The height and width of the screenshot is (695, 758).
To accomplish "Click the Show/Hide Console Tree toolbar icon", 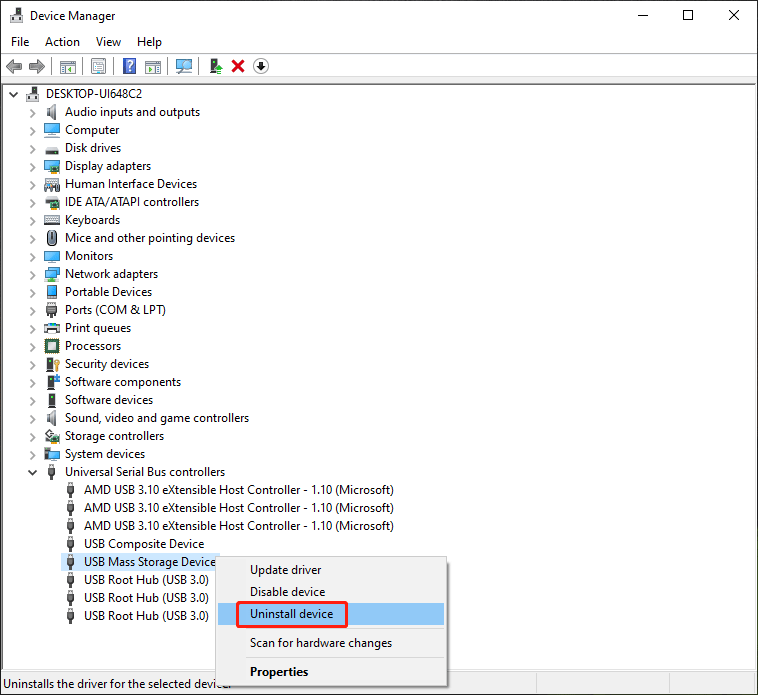I will point(68,66).
